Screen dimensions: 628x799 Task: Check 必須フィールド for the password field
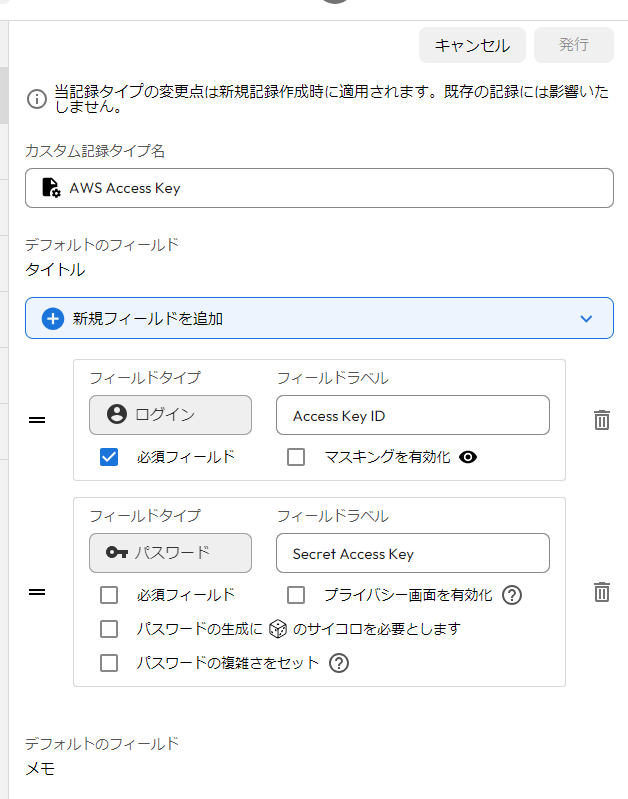pyautogui.click(x=109, y=595)
